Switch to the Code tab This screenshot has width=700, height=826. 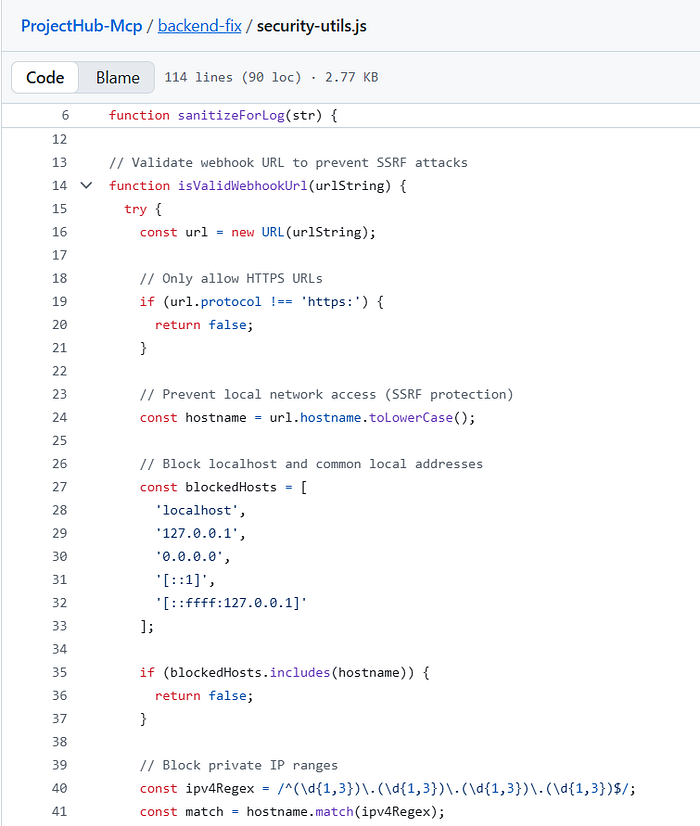tap(45, 77)
